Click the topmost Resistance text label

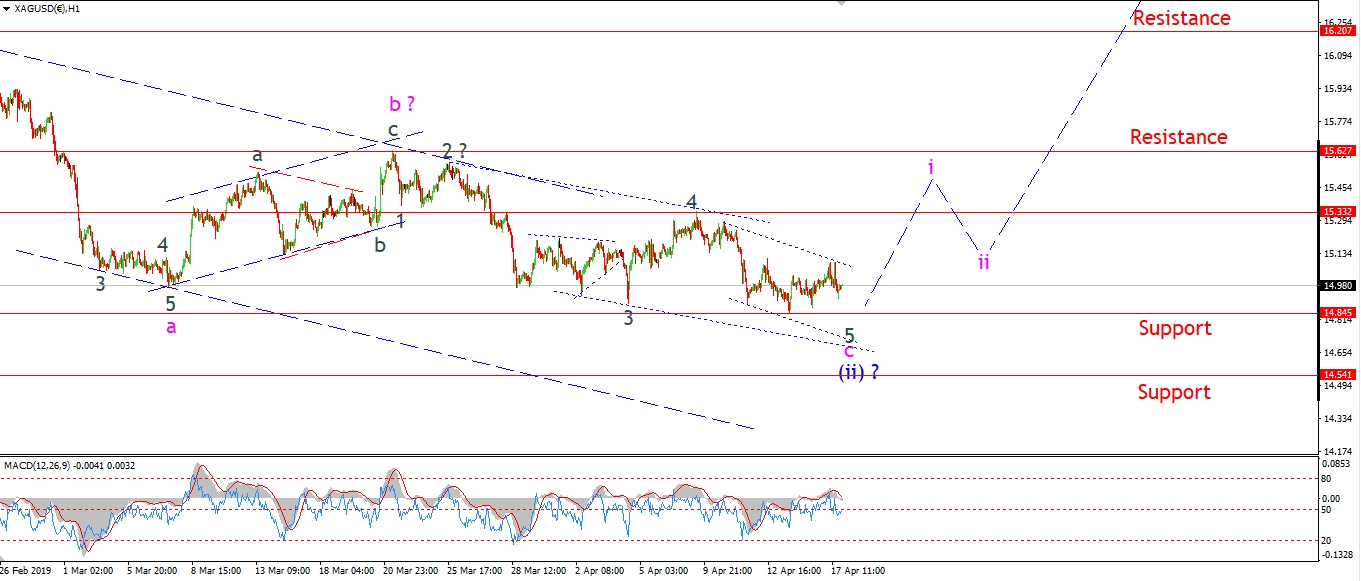[x=1181, y=18]
